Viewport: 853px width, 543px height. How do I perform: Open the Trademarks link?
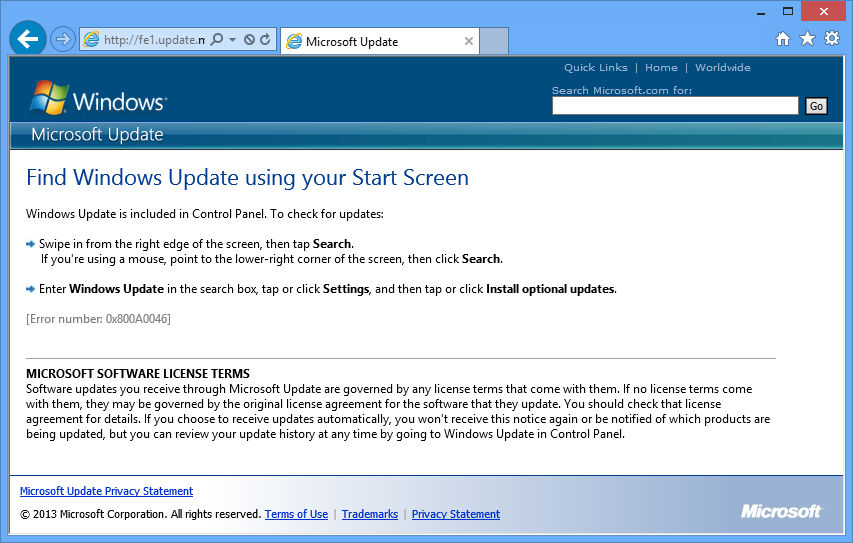(x=370, y=514)
